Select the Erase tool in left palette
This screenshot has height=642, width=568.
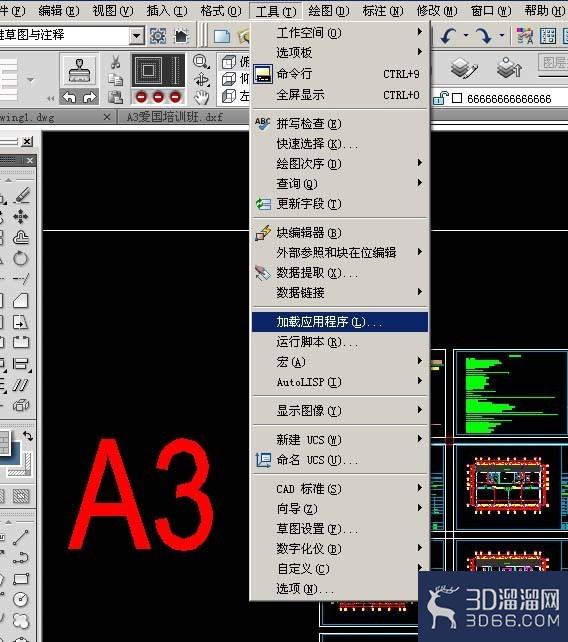coord(21,195)
